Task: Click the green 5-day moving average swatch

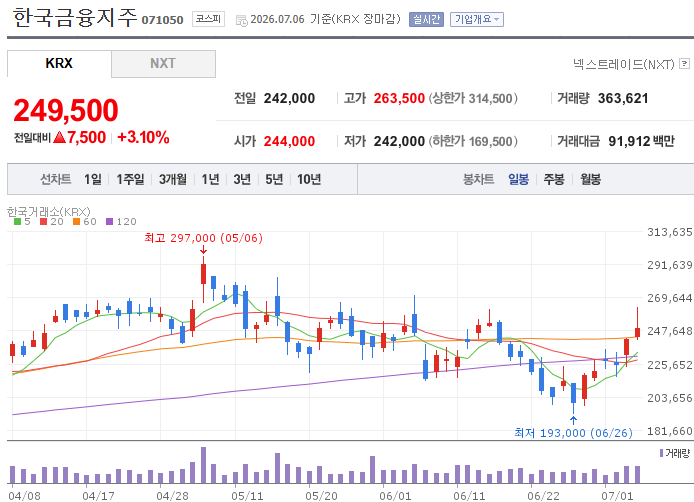Action: (x=17, y=221)
